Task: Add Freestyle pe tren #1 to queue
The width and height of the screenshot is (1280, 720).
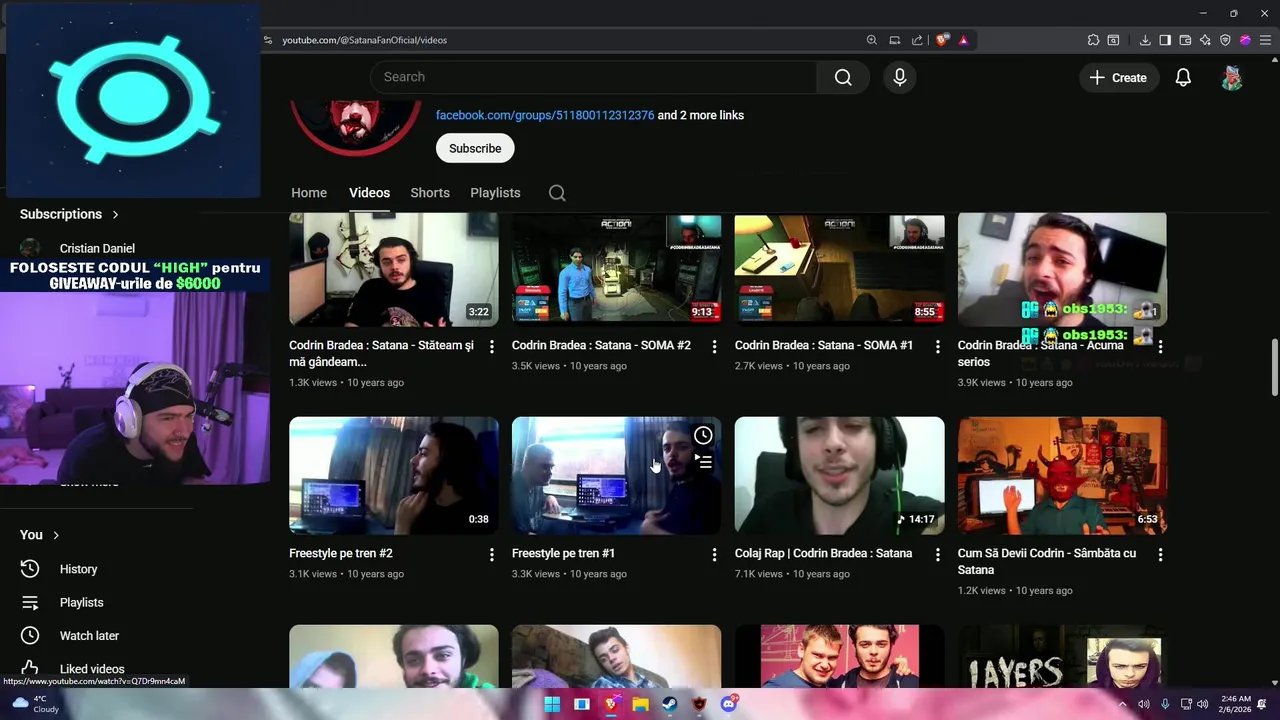Action: (x=703, y=461)
